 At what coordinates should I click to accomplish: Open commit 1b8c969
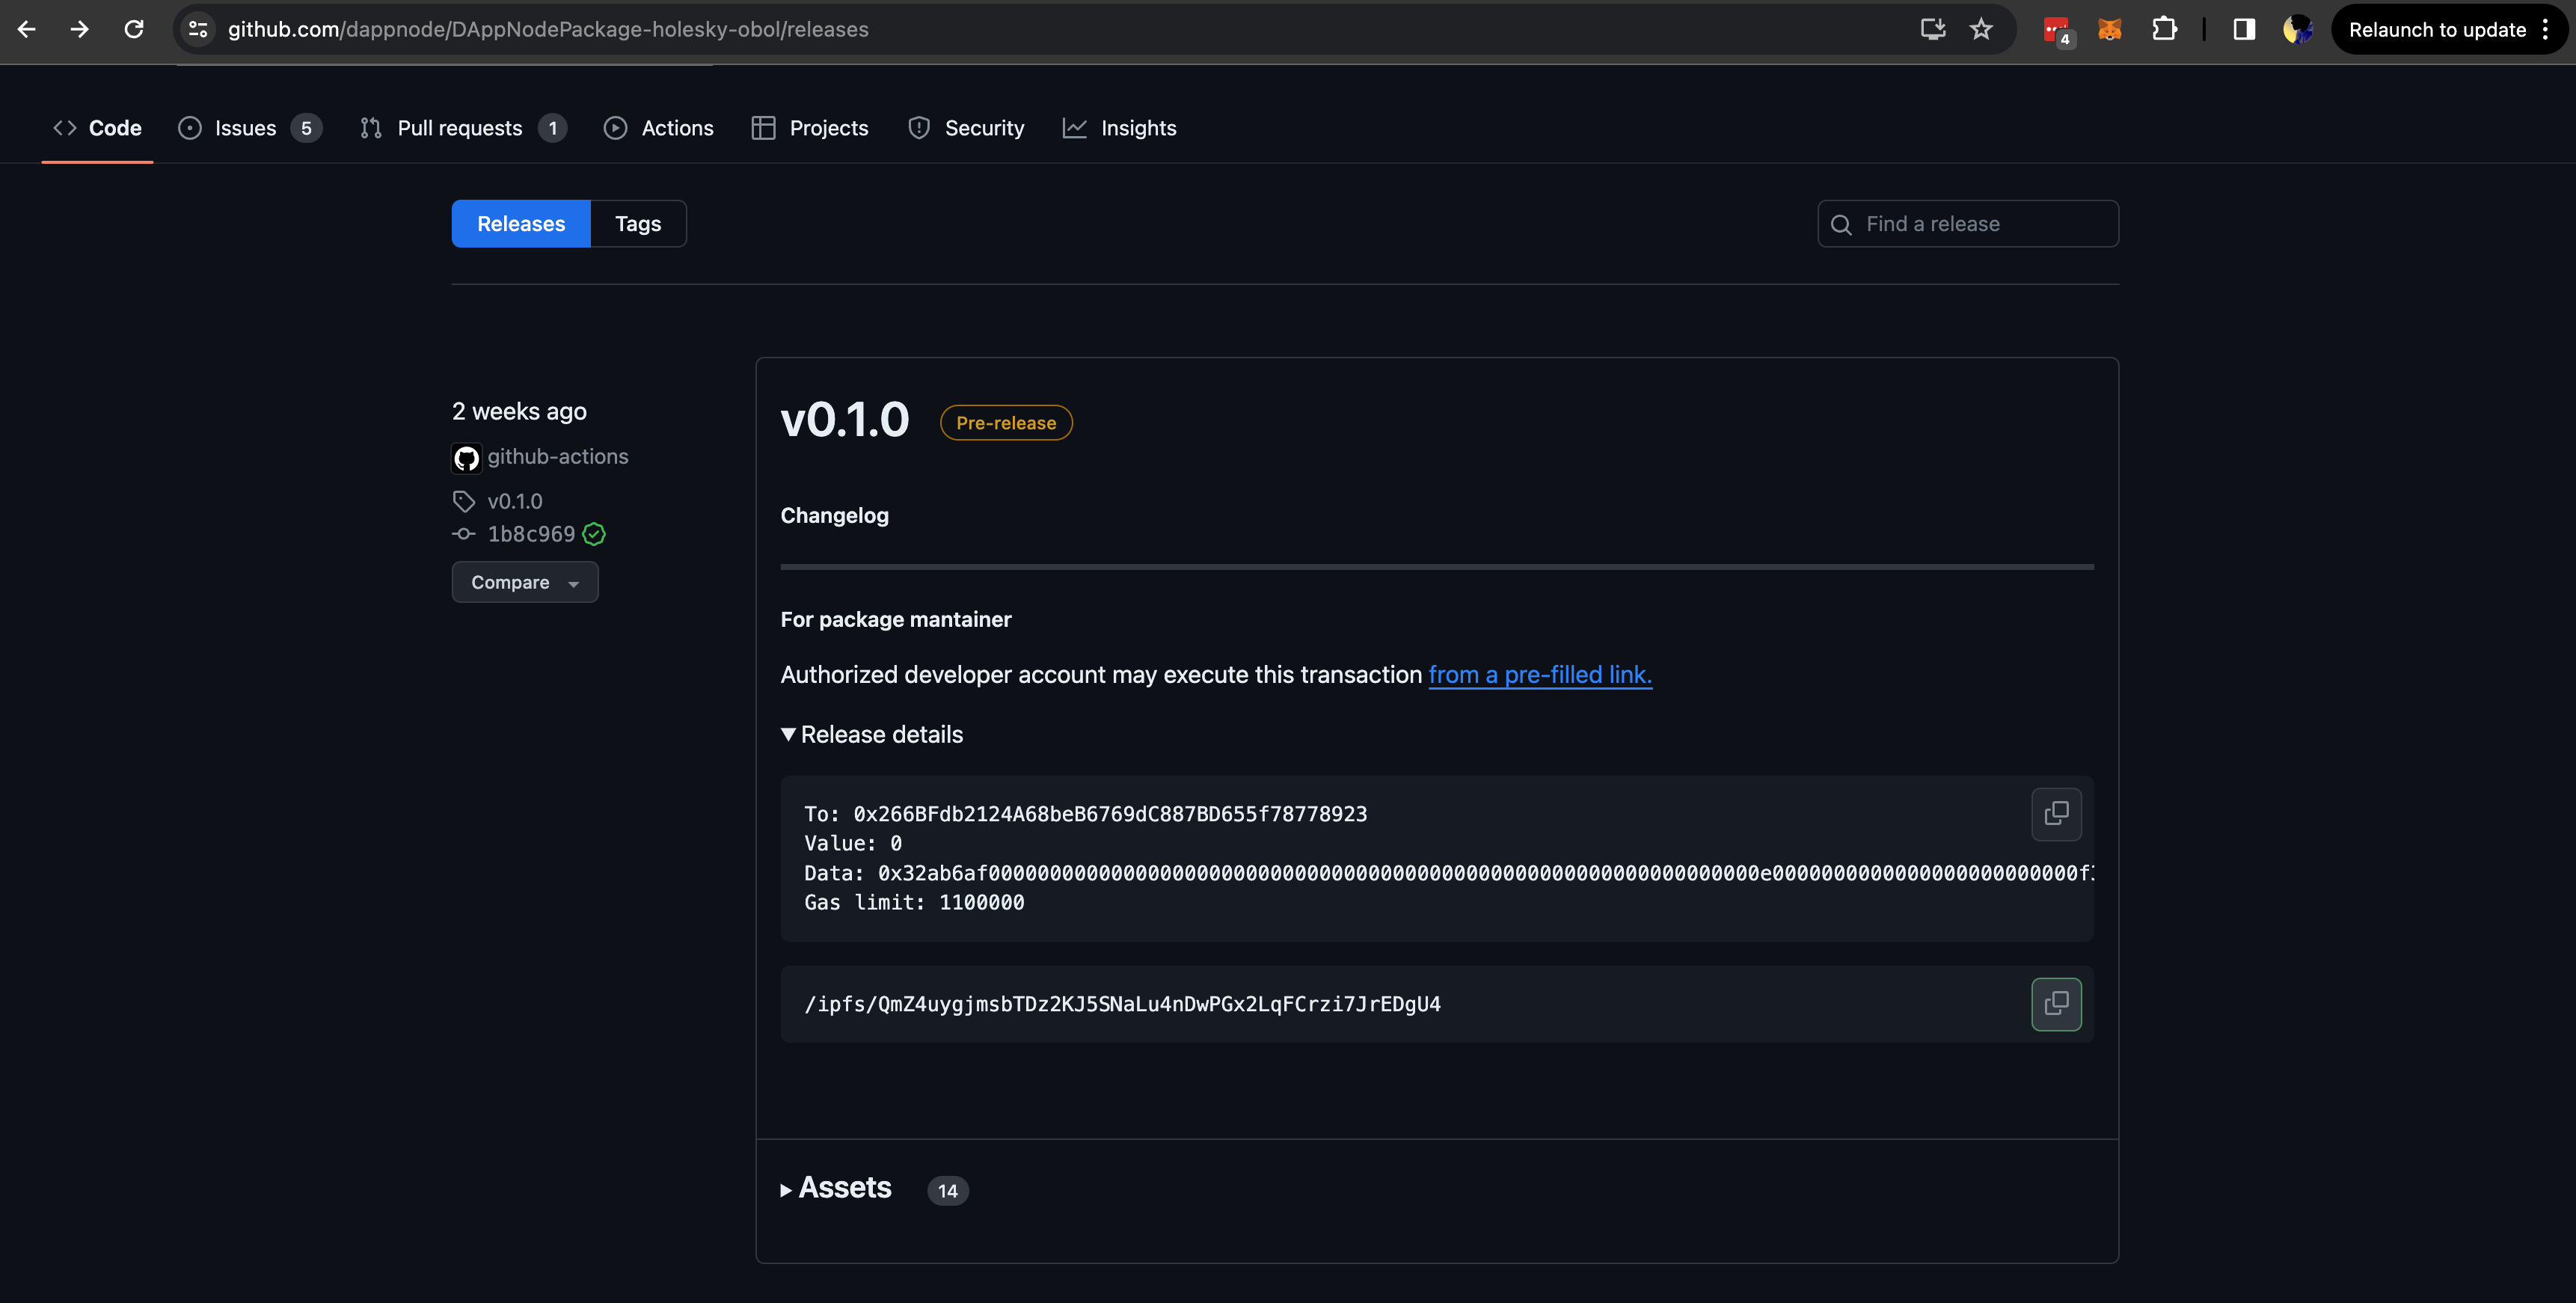(530, 534)
